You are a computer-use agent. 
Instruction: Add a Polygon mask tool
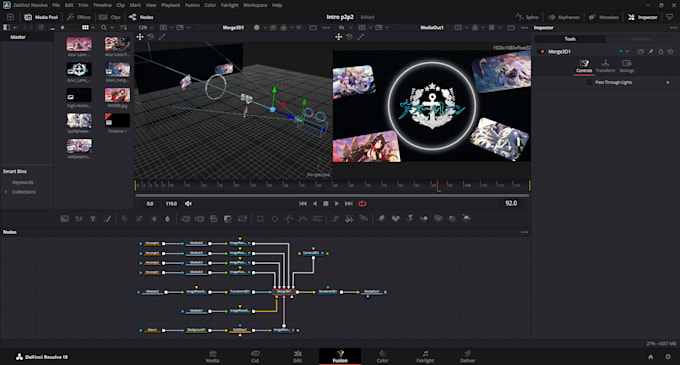pyautogui.click(x=289, y=219)
